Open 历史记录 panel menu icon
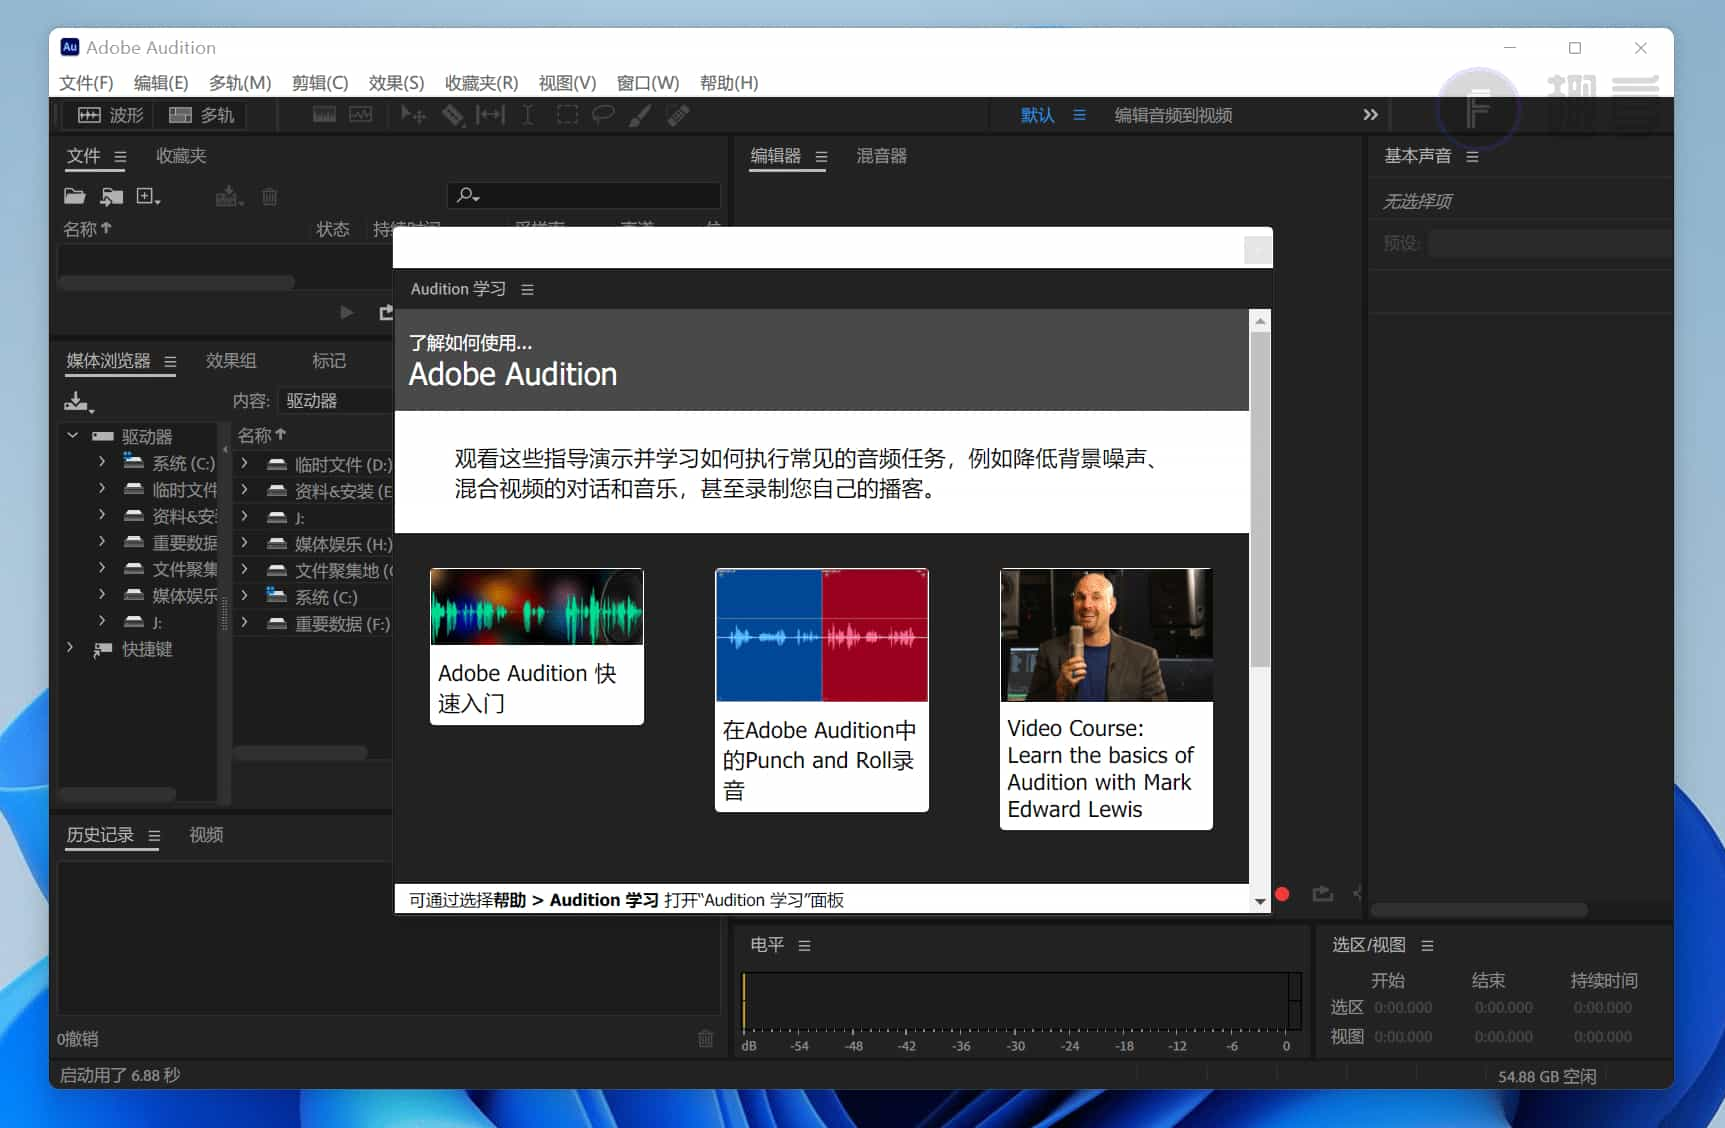The image size is (1725, 1128). (x=154, y=836)
